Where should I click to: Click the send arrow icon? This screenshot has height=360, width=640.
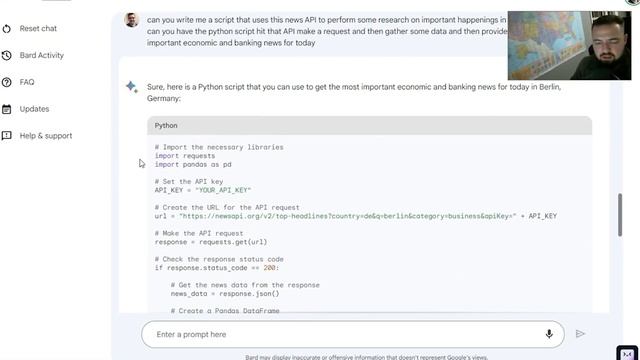coord(580,334)
